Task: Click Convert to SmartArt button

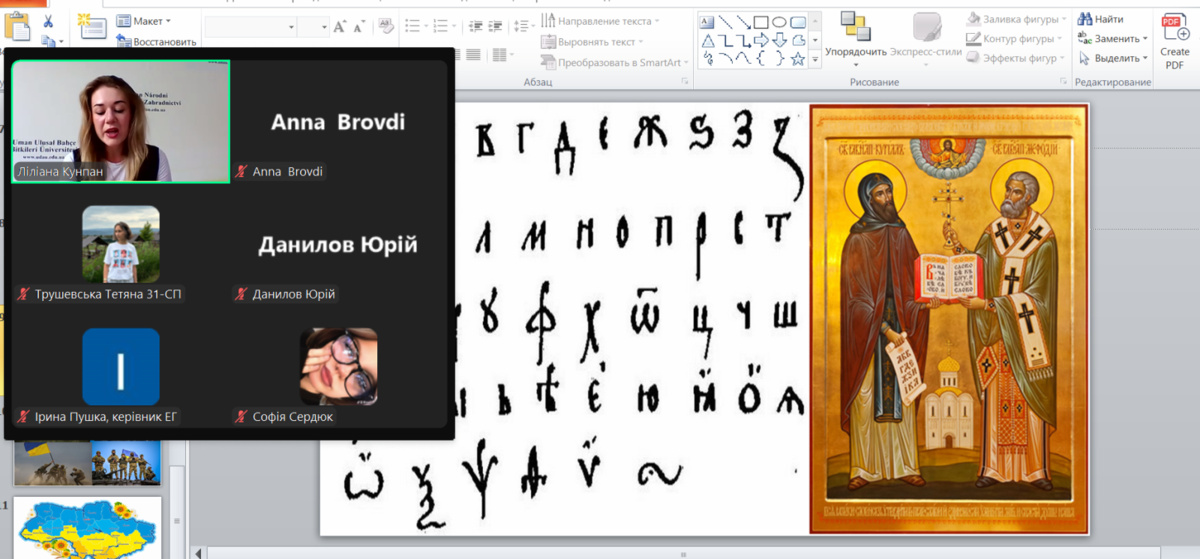Action: [x=616, y=62]
